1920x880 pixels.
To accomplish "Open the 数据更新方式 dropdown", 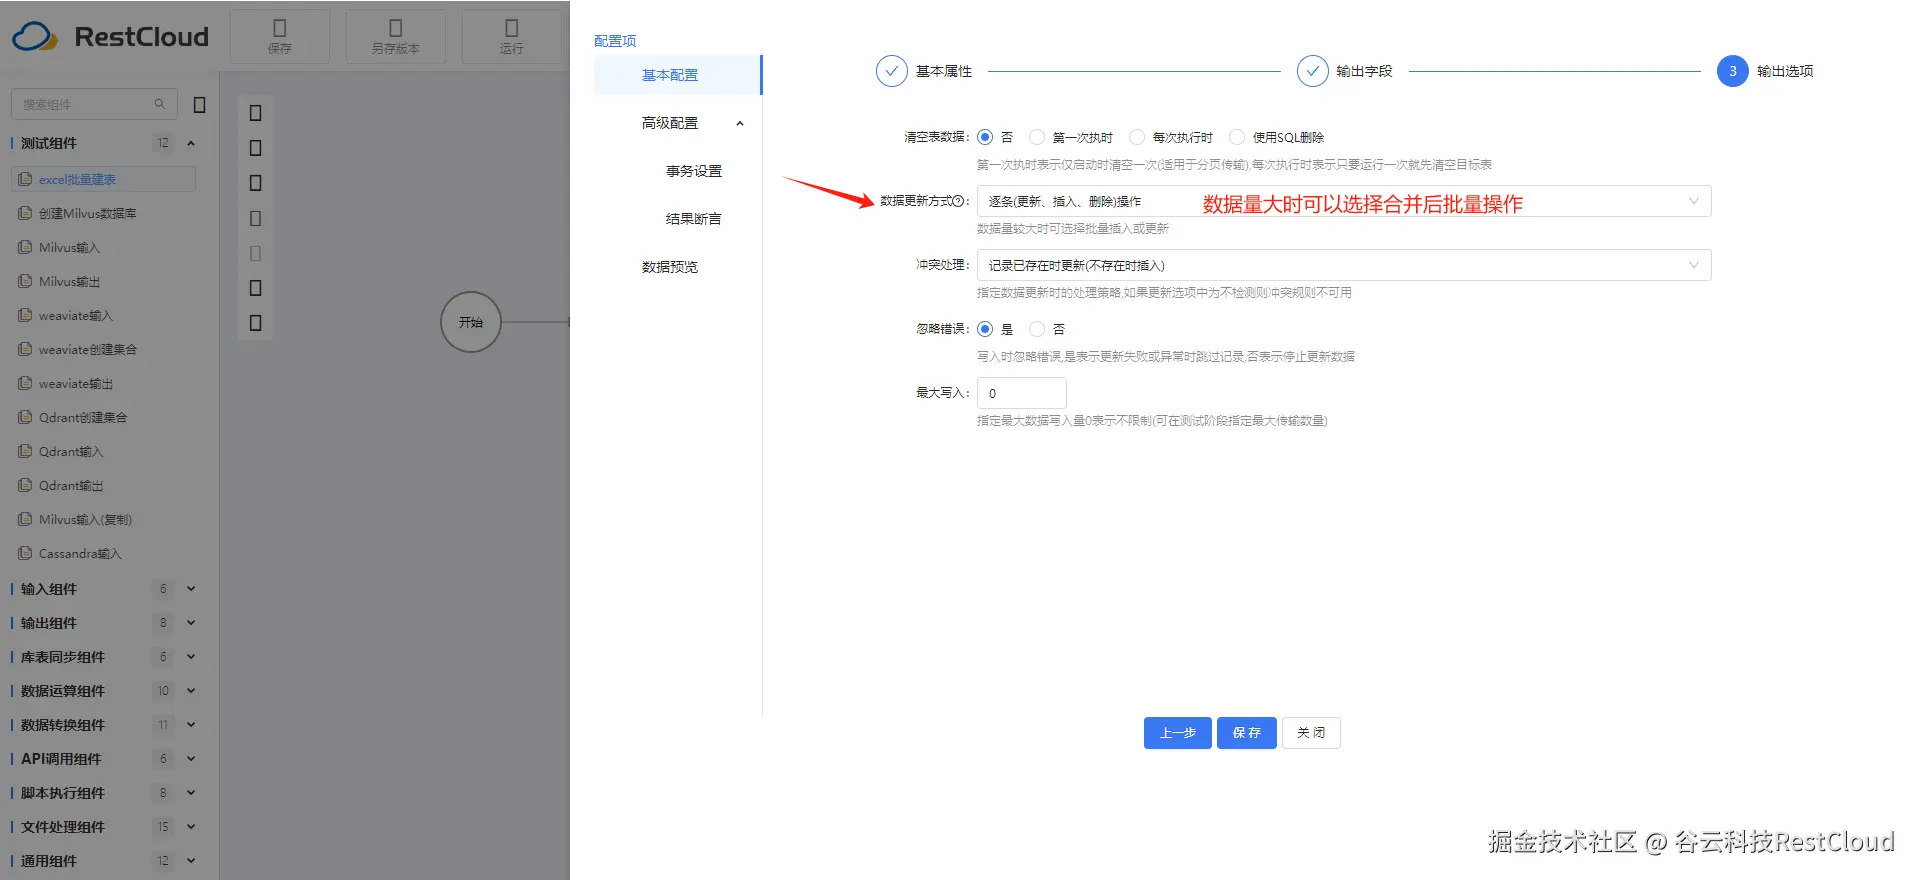I will (x=1344, y=201).
